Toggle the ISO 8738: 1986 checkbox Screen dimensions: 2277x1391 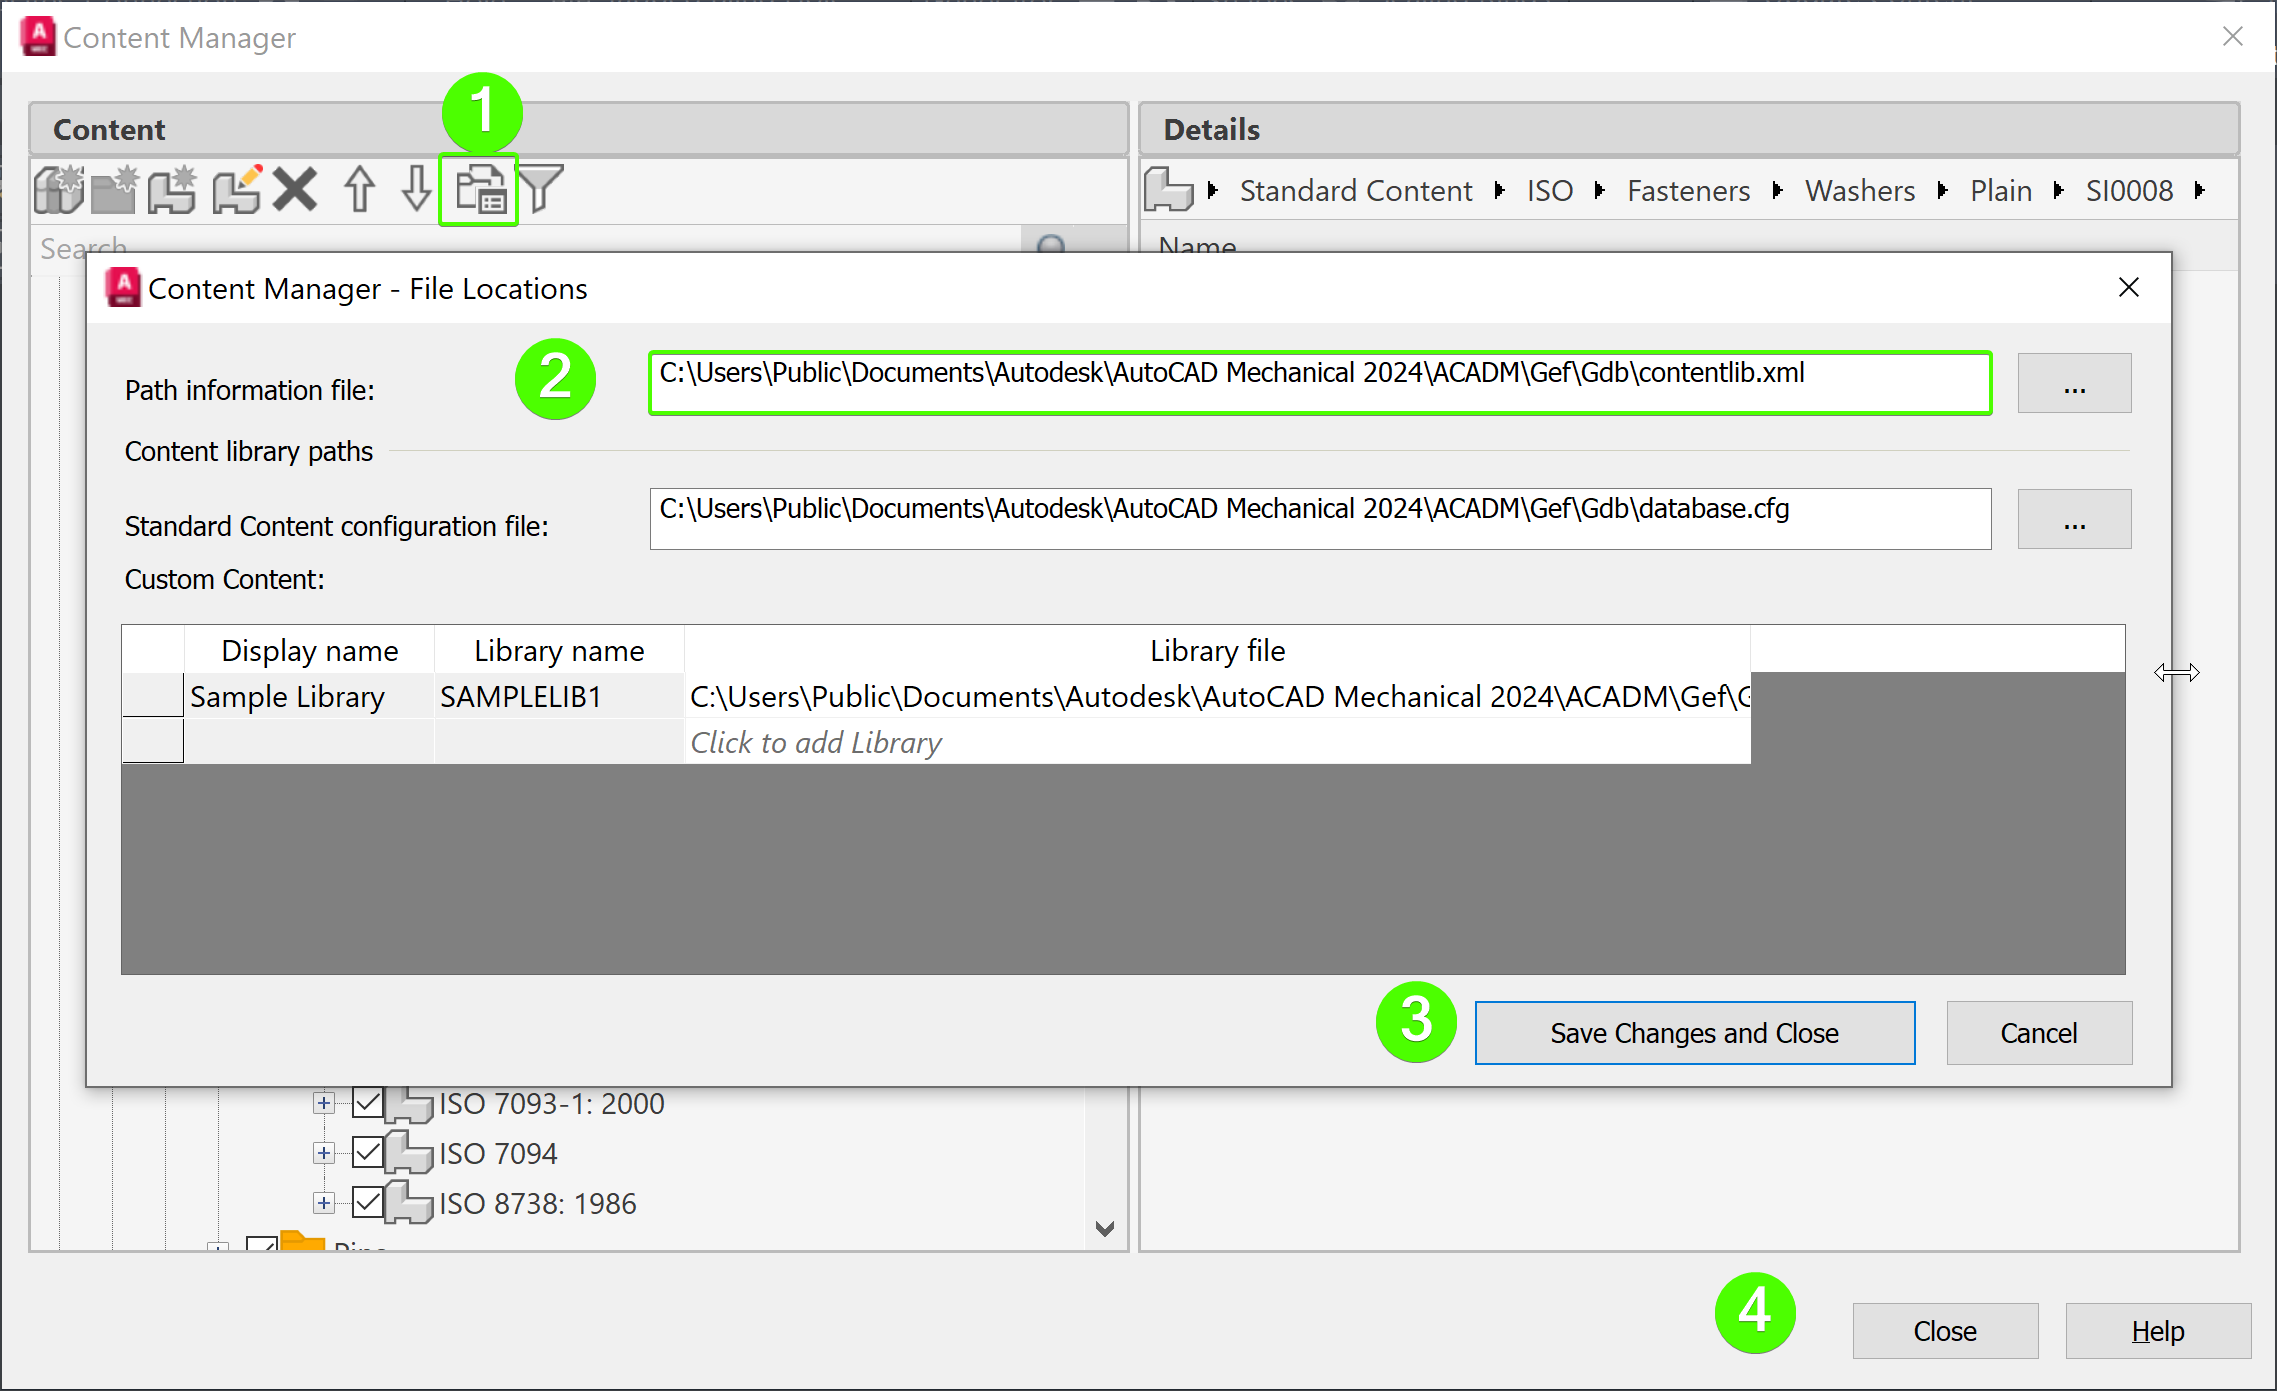click(x=367, y=1203)
